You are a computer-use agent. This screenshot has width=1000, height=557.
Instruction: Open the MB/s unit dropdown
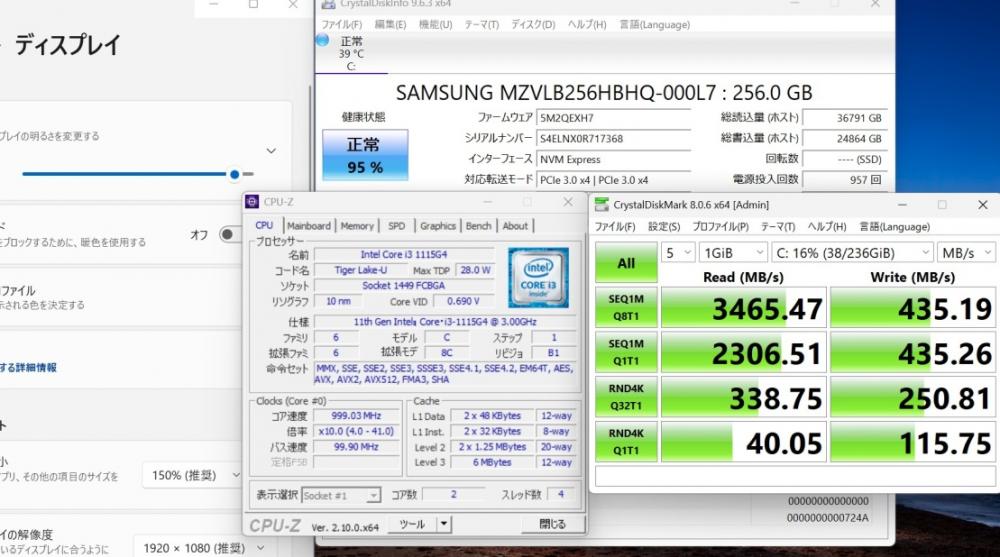pos(966,253)
